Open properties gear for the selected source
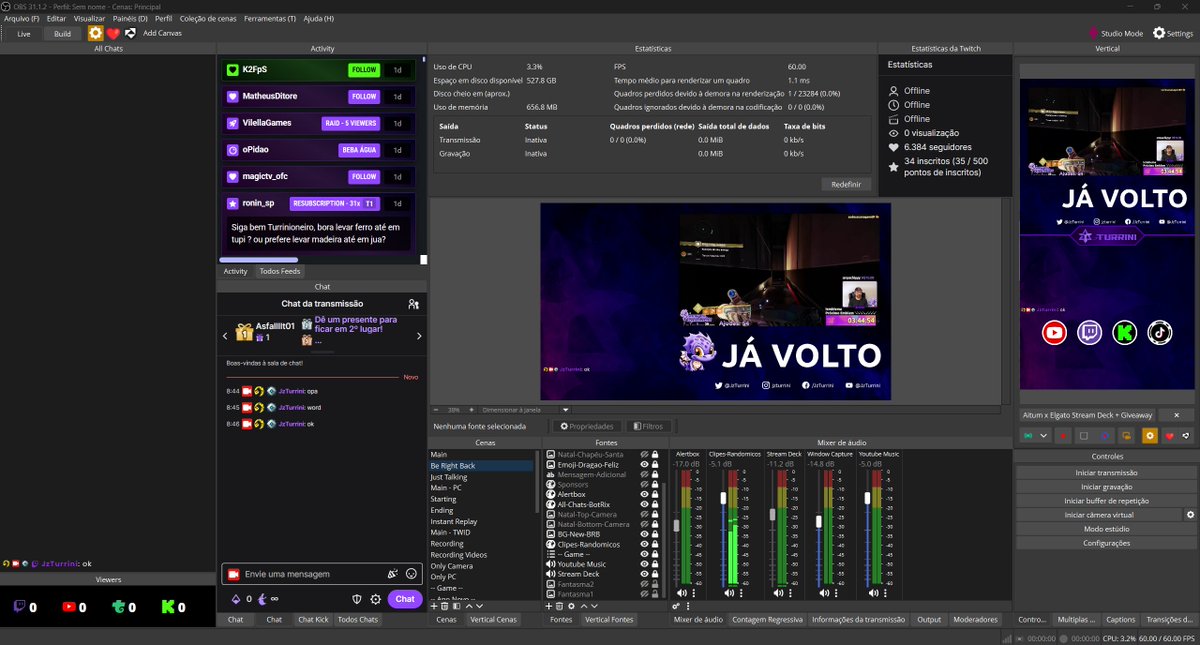Image resolution: width=1200 pixels, height=645 pixels. [572, 605]
